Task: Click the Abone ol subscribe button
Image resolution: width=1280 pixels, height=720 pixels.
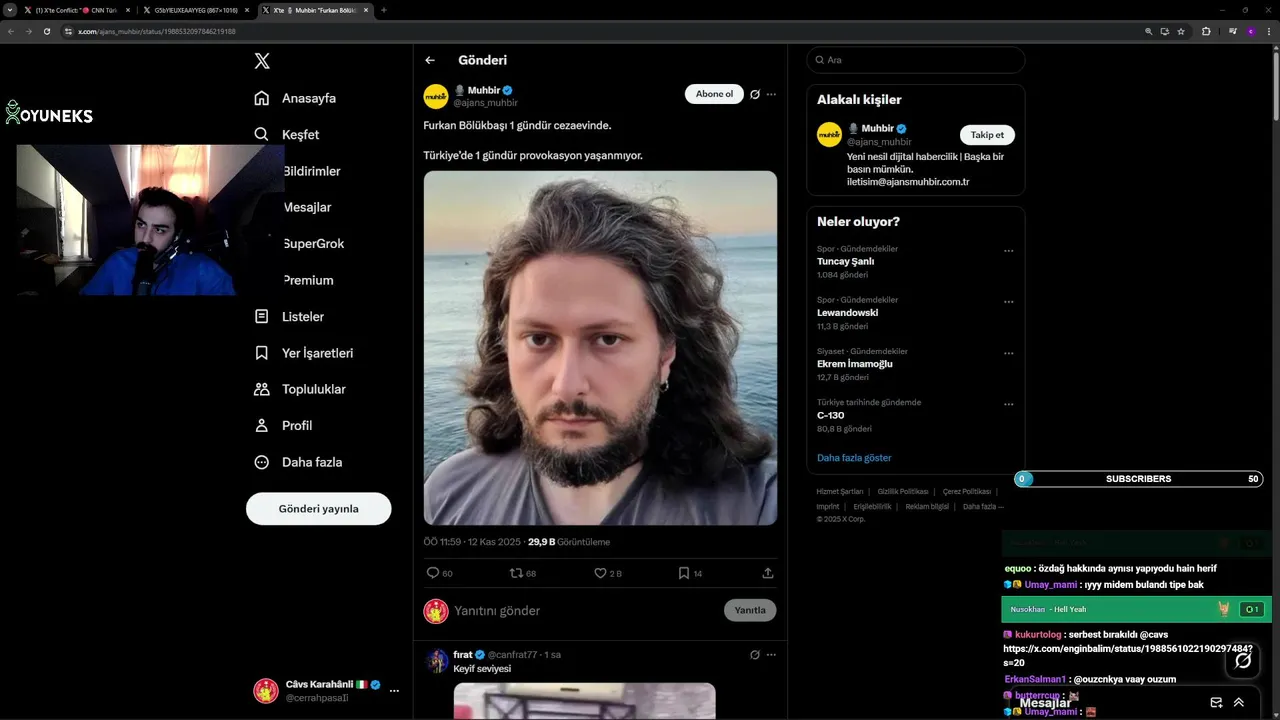Action: point(714,94)
